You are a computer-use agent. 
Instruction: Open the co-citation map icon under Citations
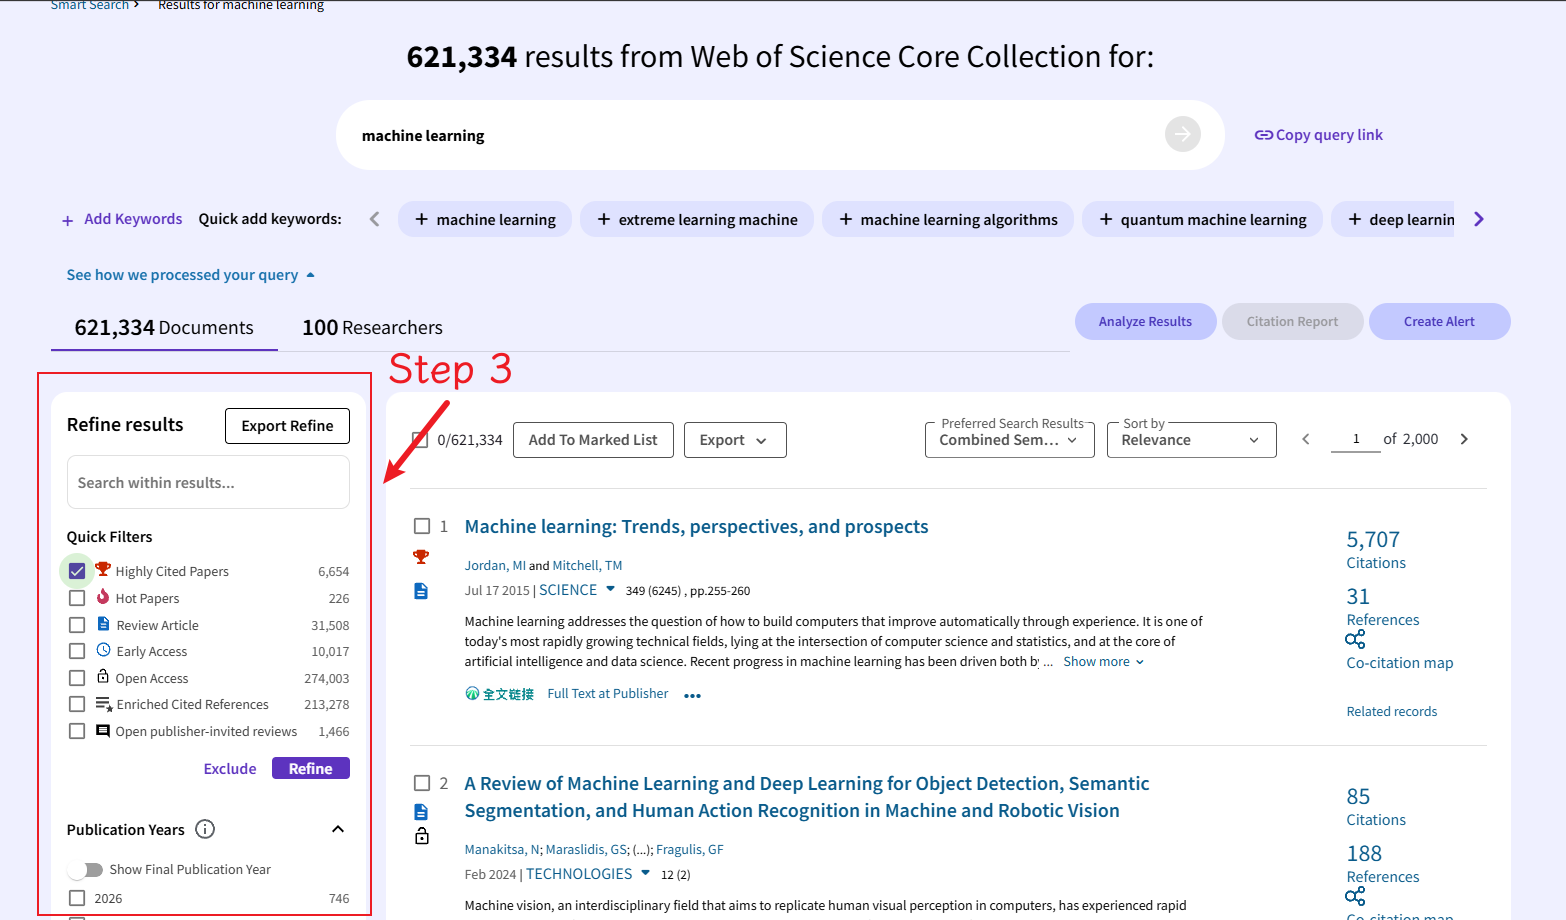[x=1355, y=640]
